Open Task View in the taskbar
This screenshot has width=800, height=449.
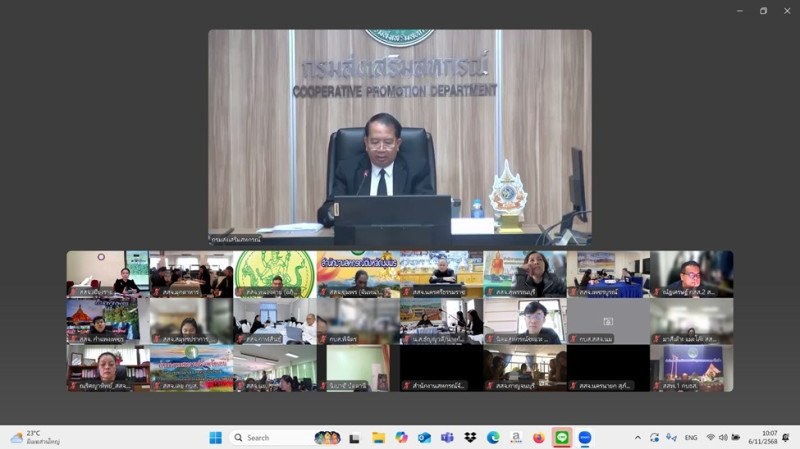pyautogui.click(x=354, y=438)
